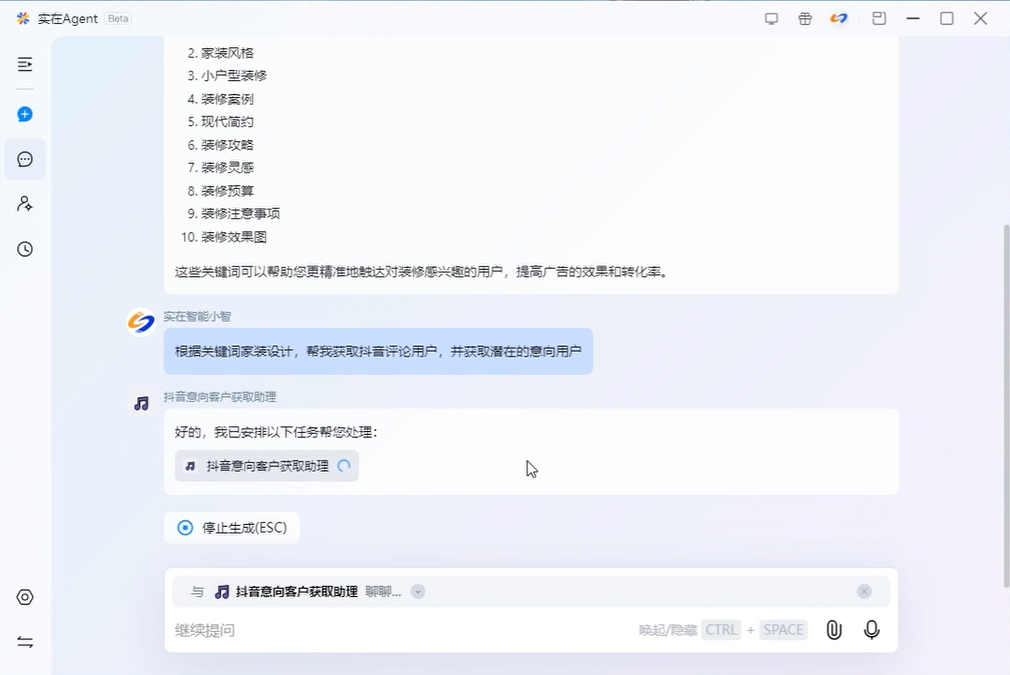This screenshot has height=675, width=1010.
Task: Click the switch arrows icon at sidebar bottom
Action: (24, 641)
